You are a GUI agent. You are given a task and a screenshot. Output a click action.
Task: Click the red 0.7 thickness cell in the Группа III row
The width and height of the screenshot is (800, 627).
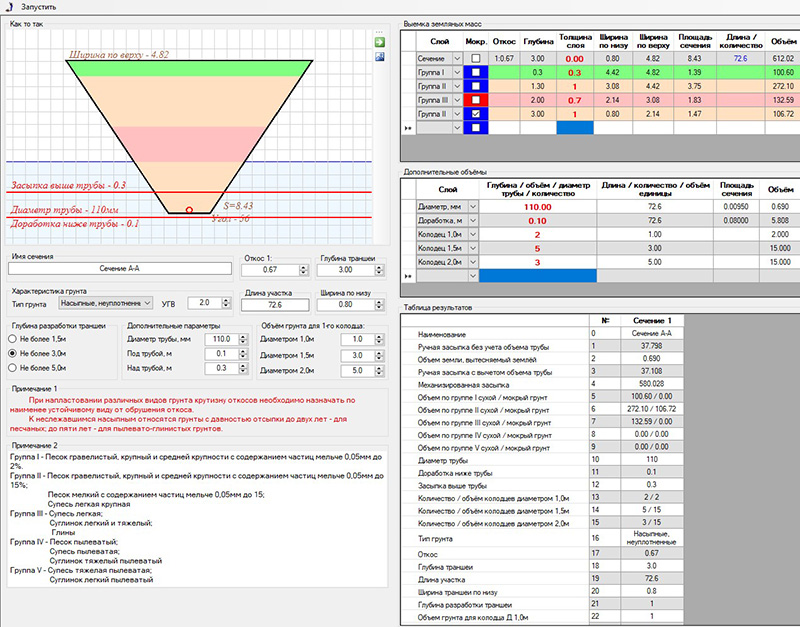click(575, 100)
